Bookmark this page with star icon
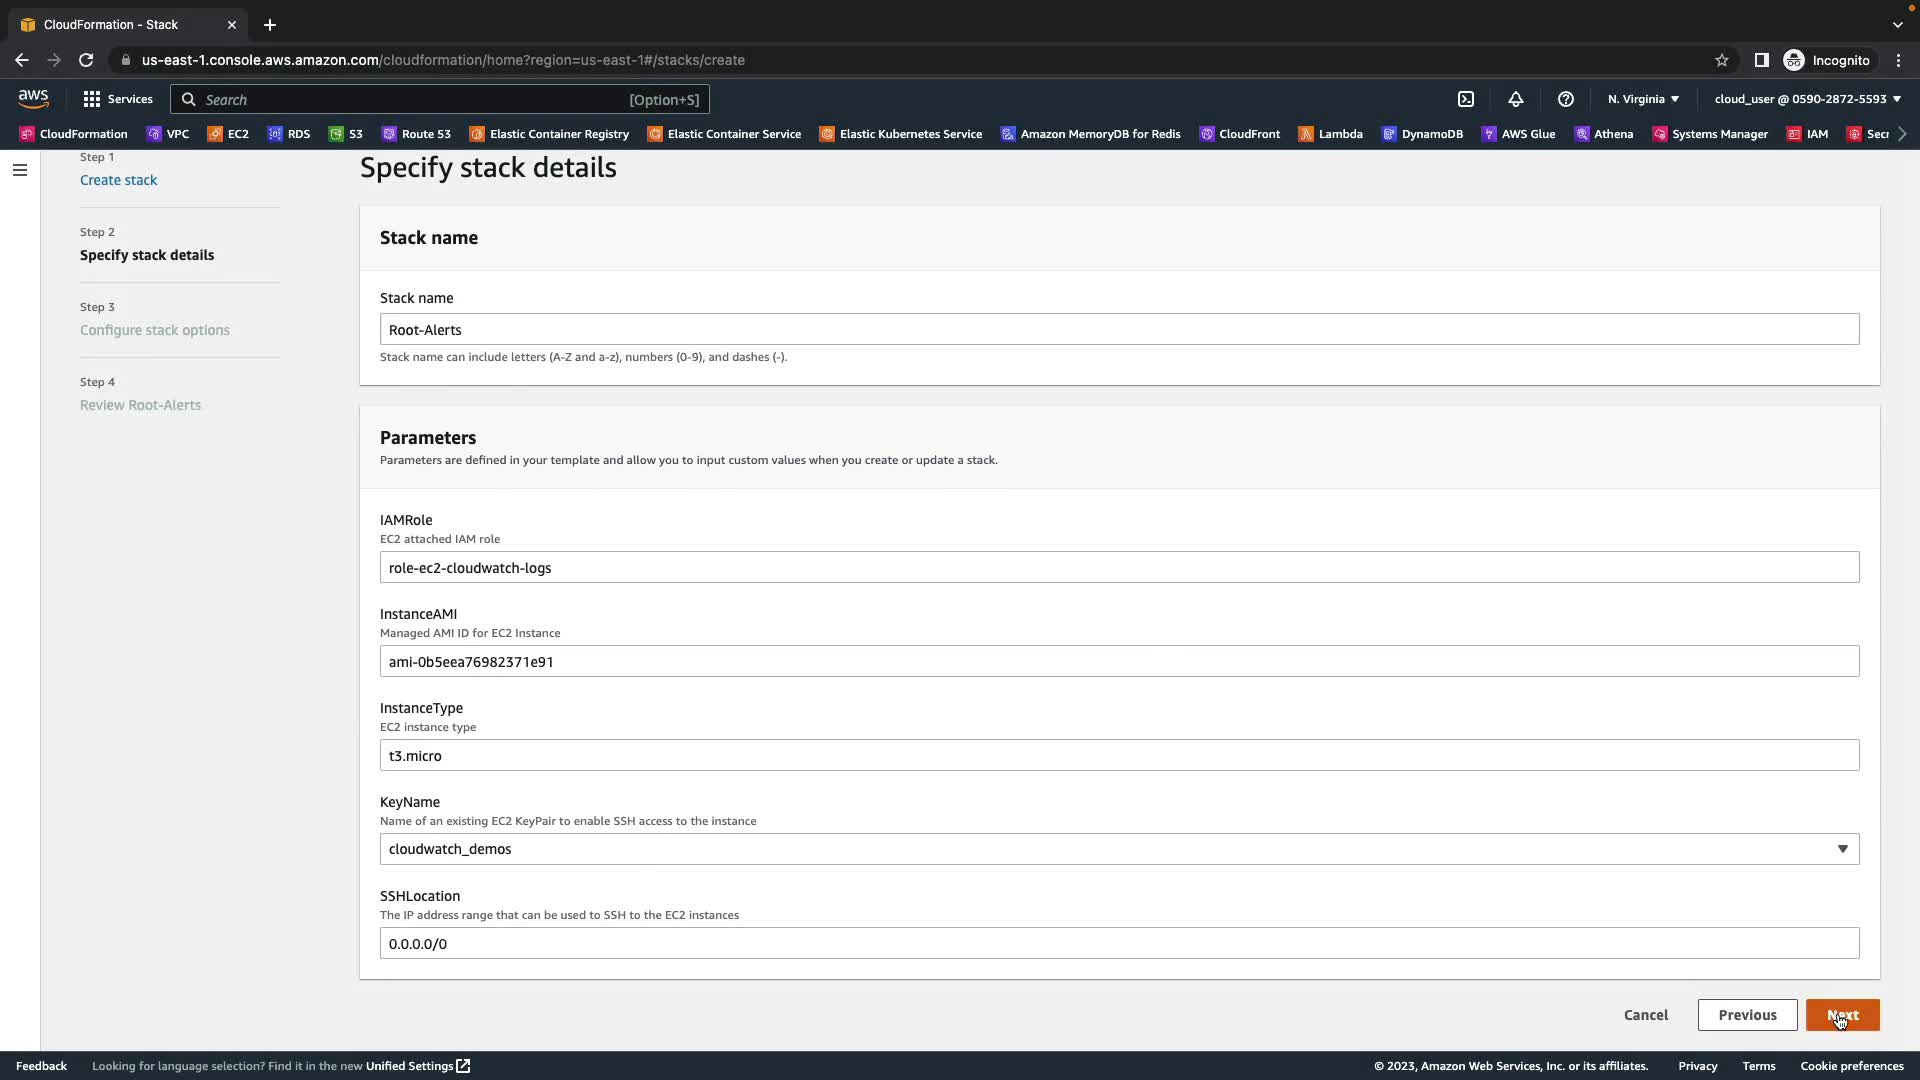Image resolution: width=1920 pixels, height=1080 pixels. click(x=1722, y=60)
